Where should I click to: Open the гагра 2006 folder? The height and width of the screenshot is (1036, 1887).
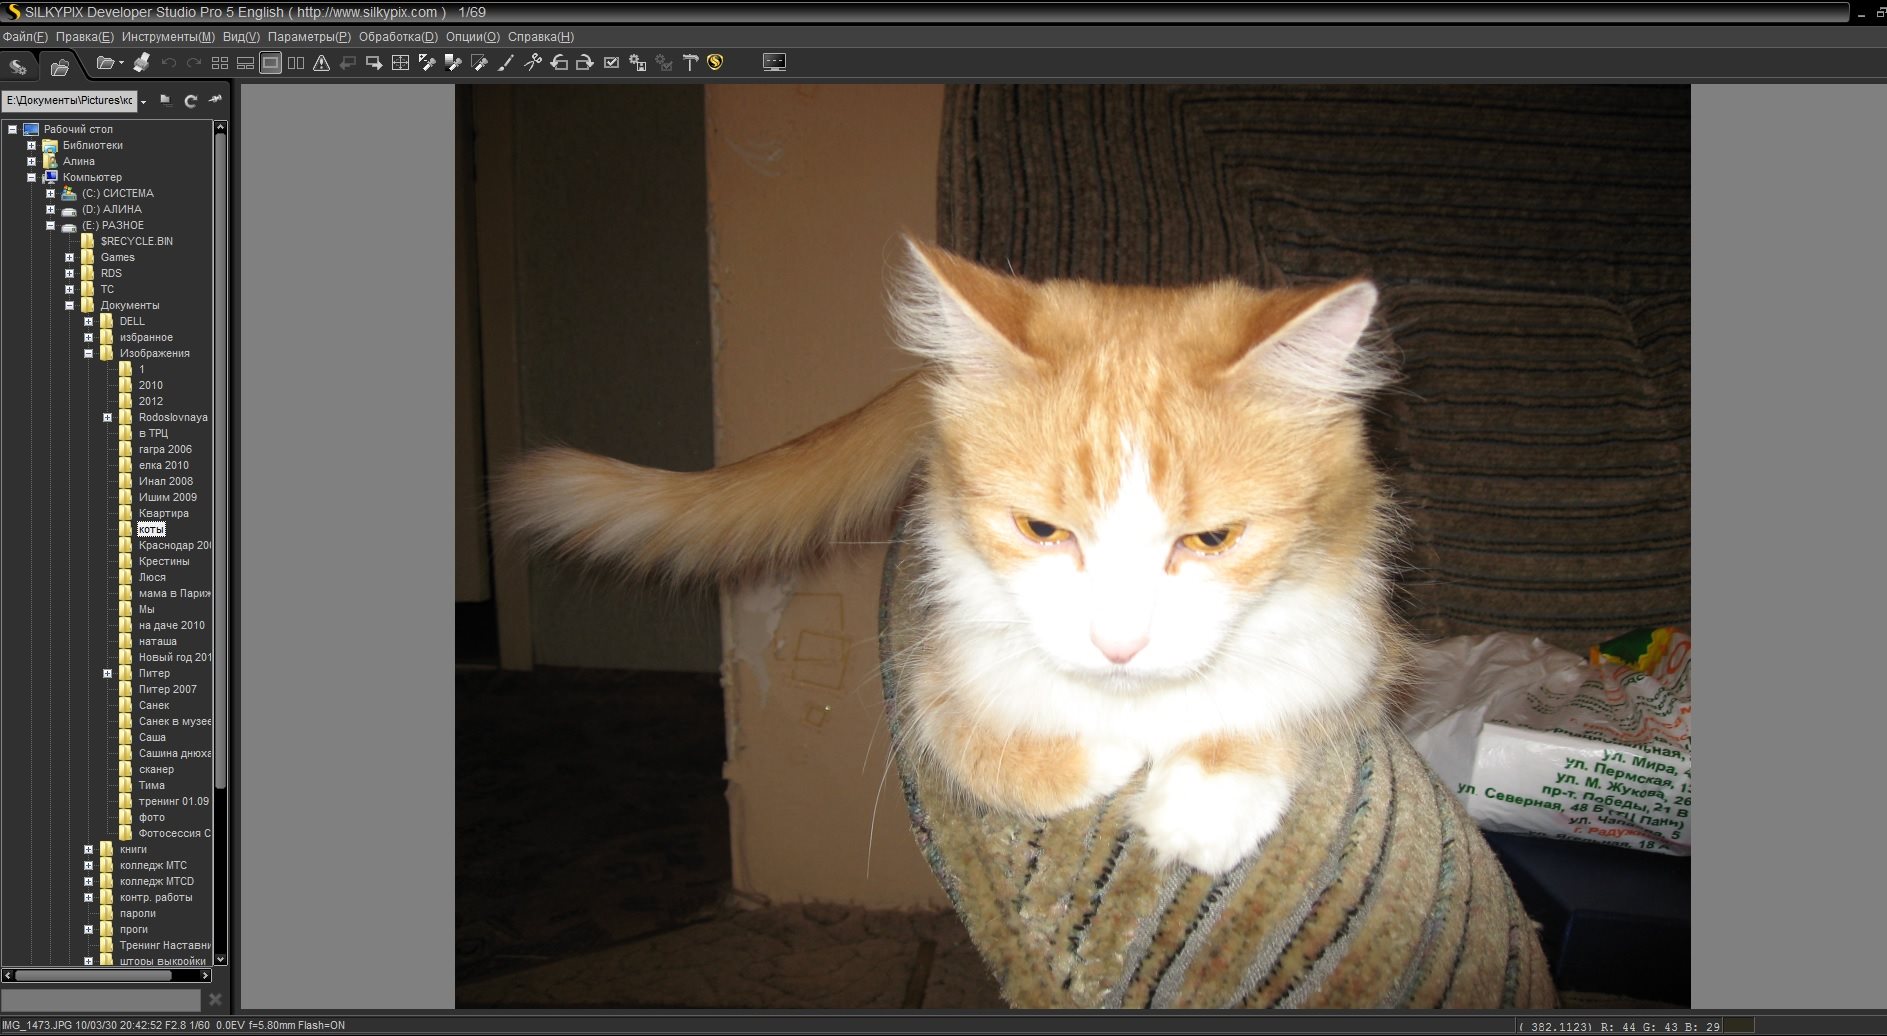click(x=165, y=449)
